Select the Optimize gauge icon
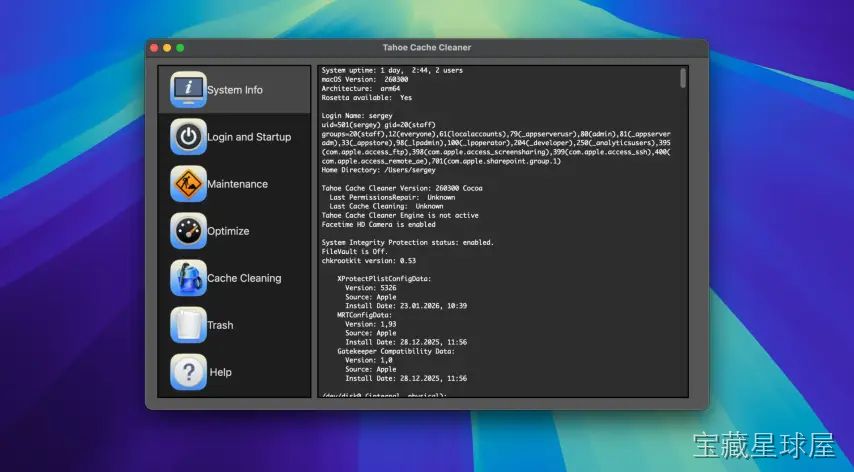854x472 pixels. [188, 231]
